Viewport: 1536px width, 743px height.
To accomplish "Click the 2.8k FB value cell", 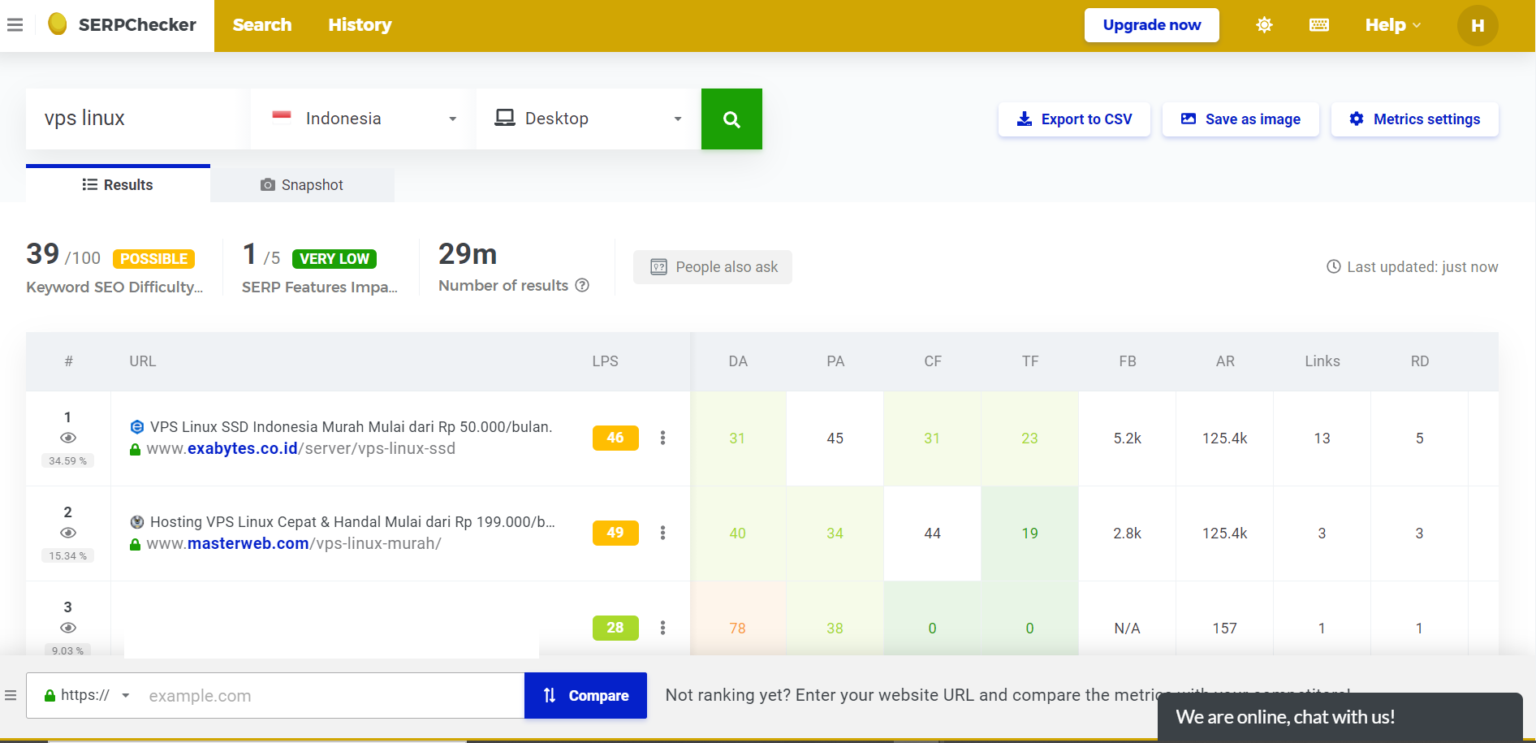I will 1127,533.
